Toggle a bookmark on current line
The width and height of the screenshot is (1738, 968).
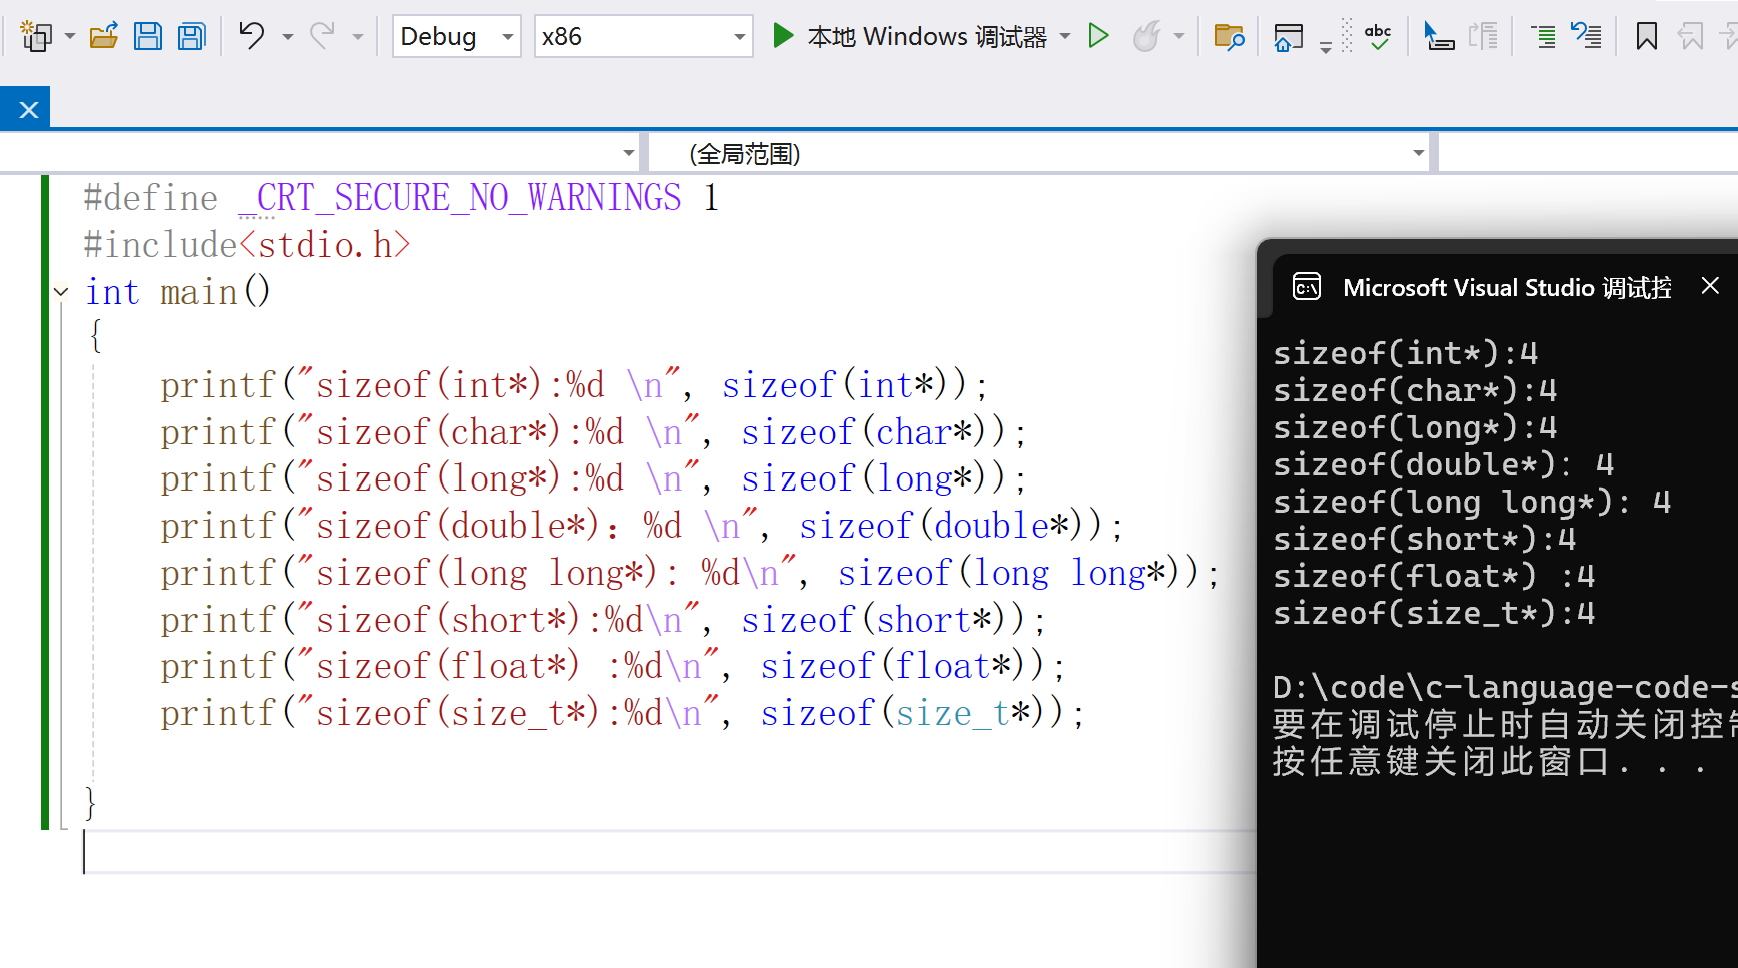tap(1646, 37)
